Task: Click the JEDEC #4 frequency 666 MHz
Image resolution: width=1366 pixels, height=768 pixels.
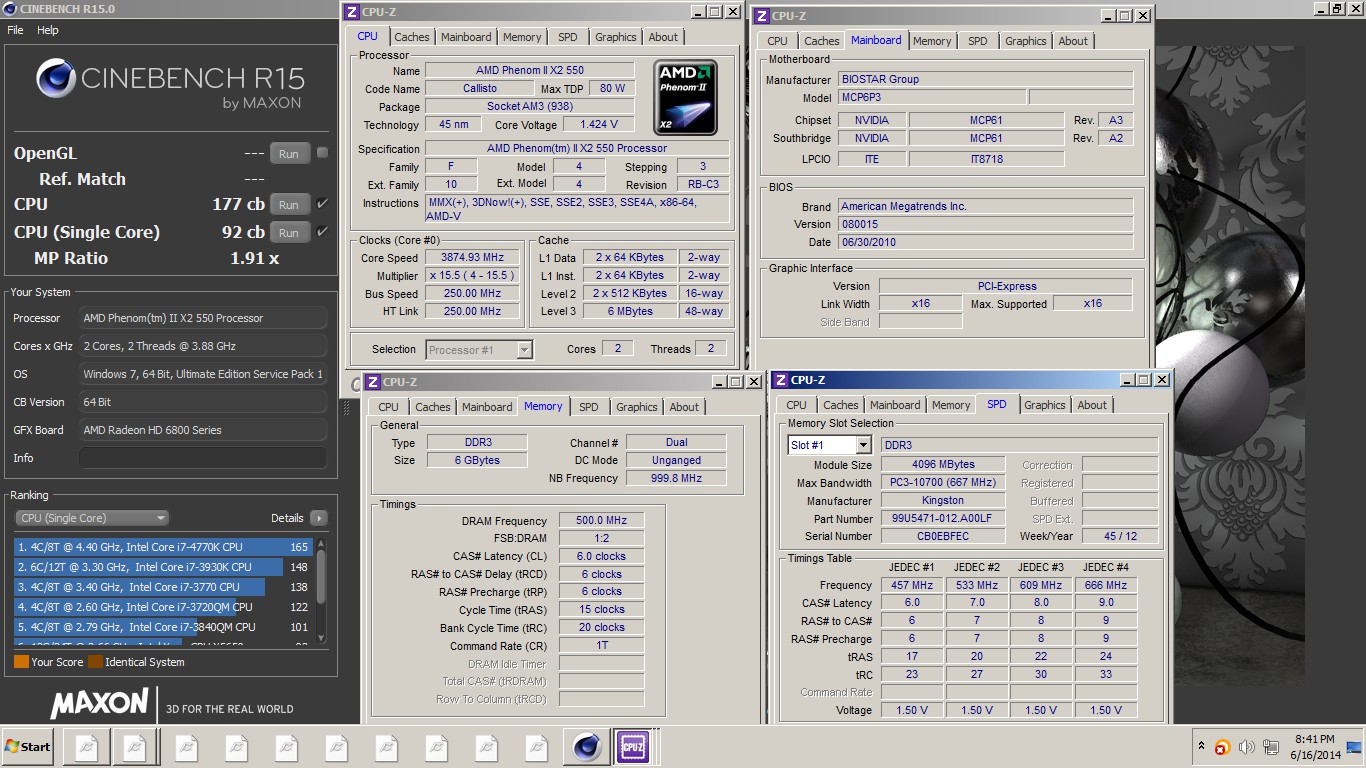Action: click(1105, 585)
